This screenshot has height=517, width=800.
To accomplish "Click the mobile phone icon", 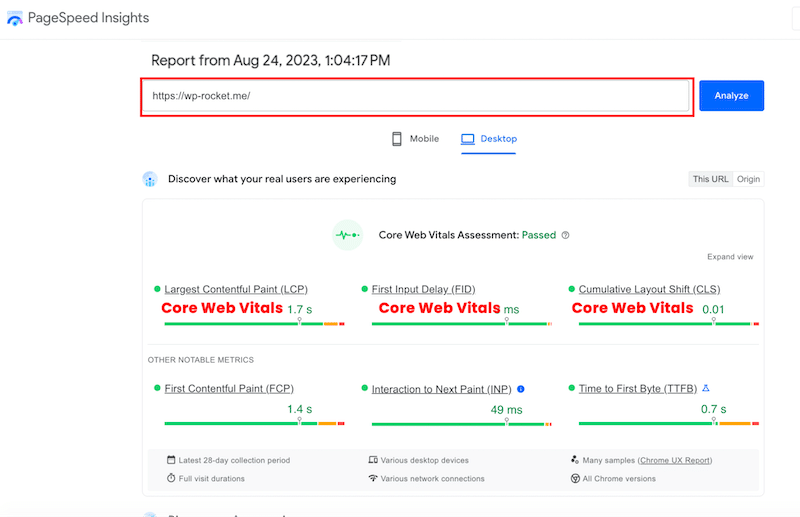I will (x=396, y=139).
